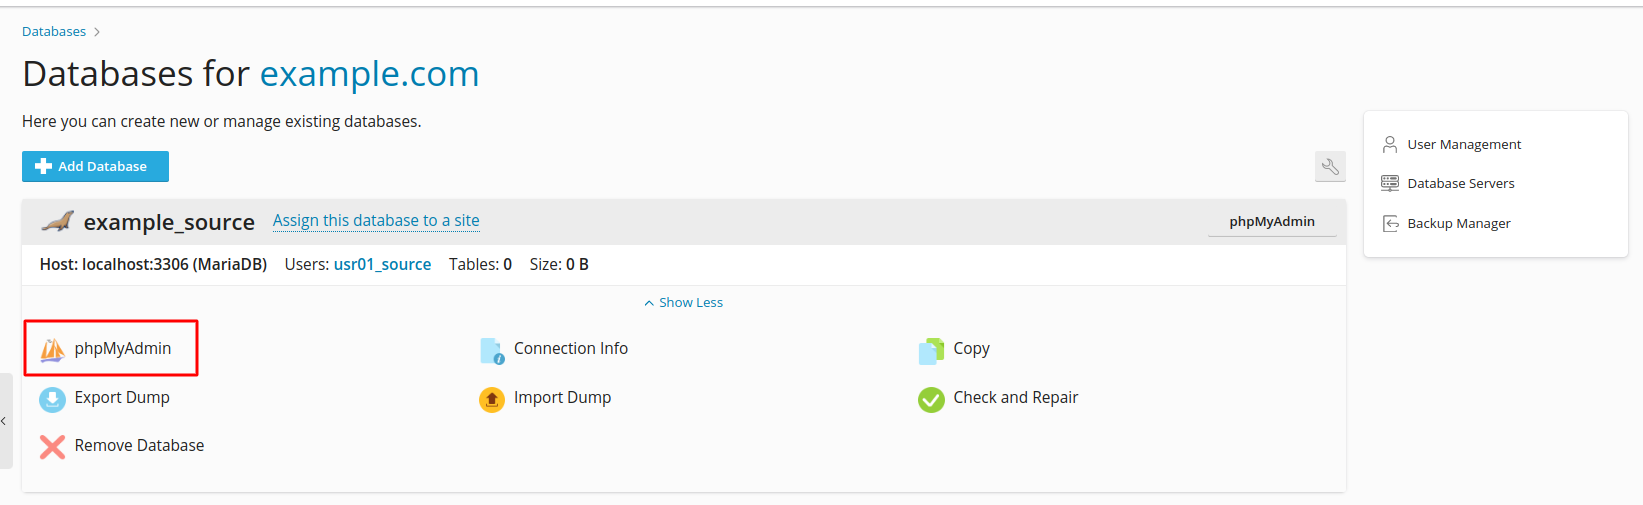Open Backup Manager from the sidebar
This screenshot has height=505, width=1643.
1458,224
